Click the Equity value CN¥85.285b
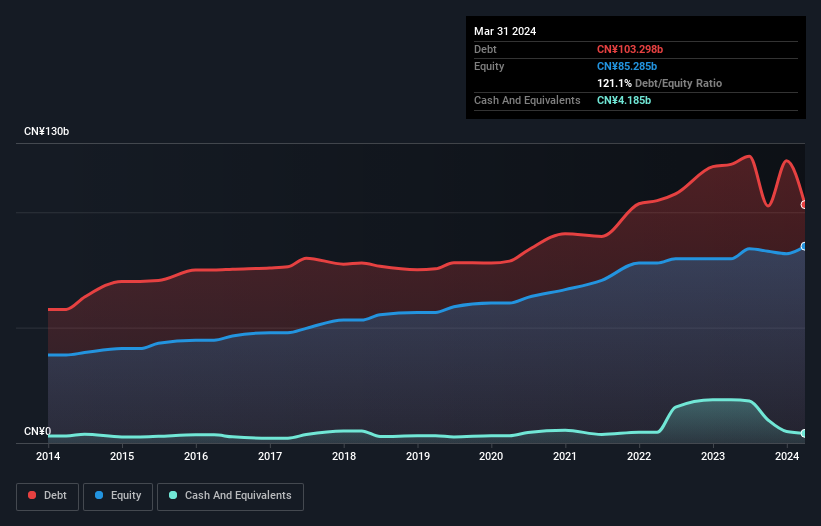 (x=627, y=66)
